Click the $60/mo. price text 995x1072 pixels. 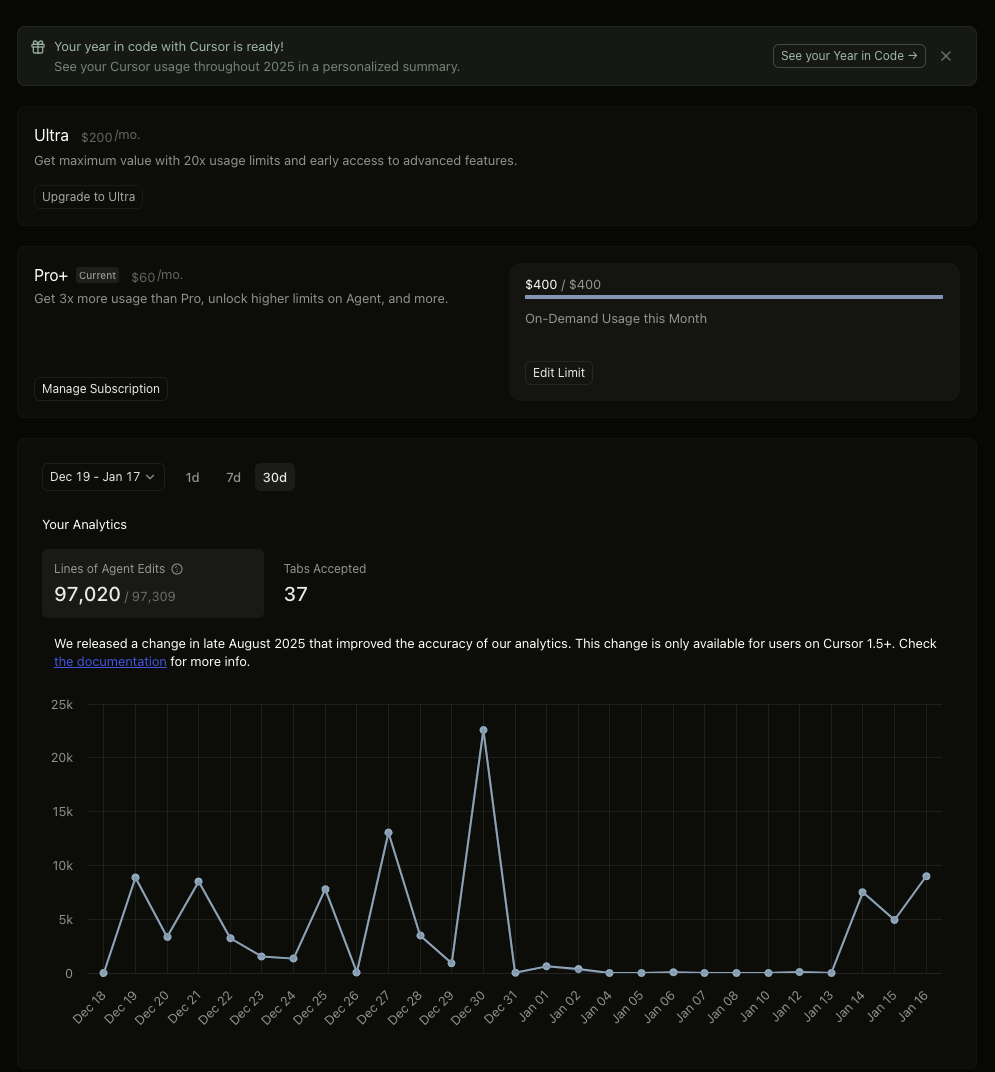157,276
